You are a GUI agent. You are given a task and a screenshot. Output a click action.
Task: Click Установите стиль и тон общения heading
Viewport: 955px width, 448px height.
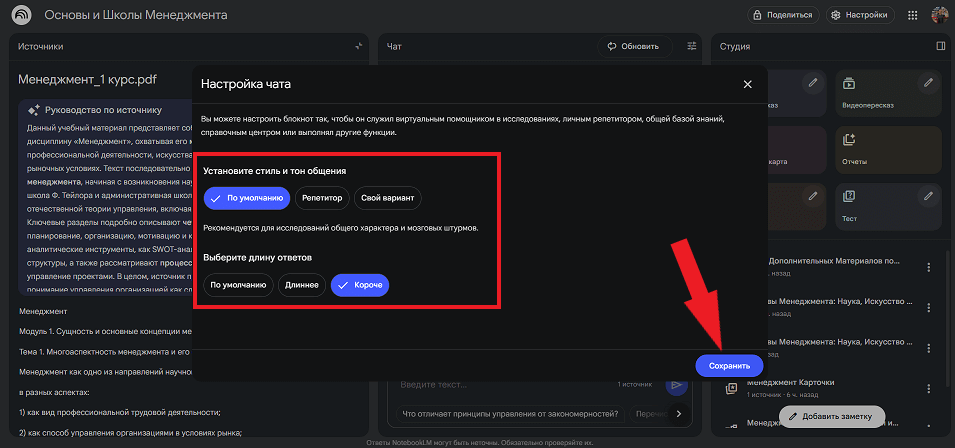coord(275,171)
